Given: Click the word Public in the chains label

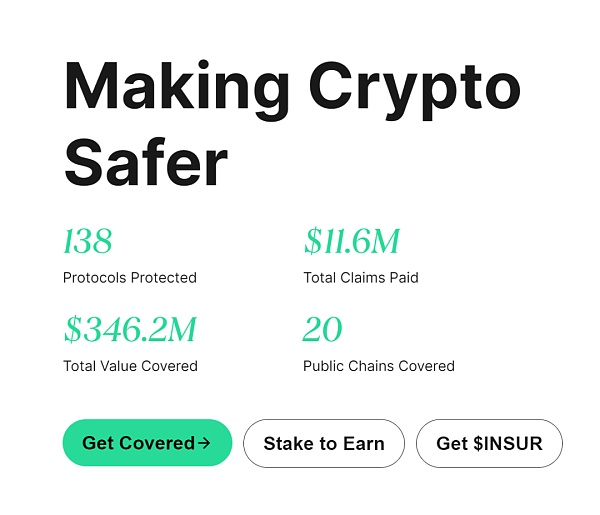Looking at the screenshot, I should click(x=324, y=366).
